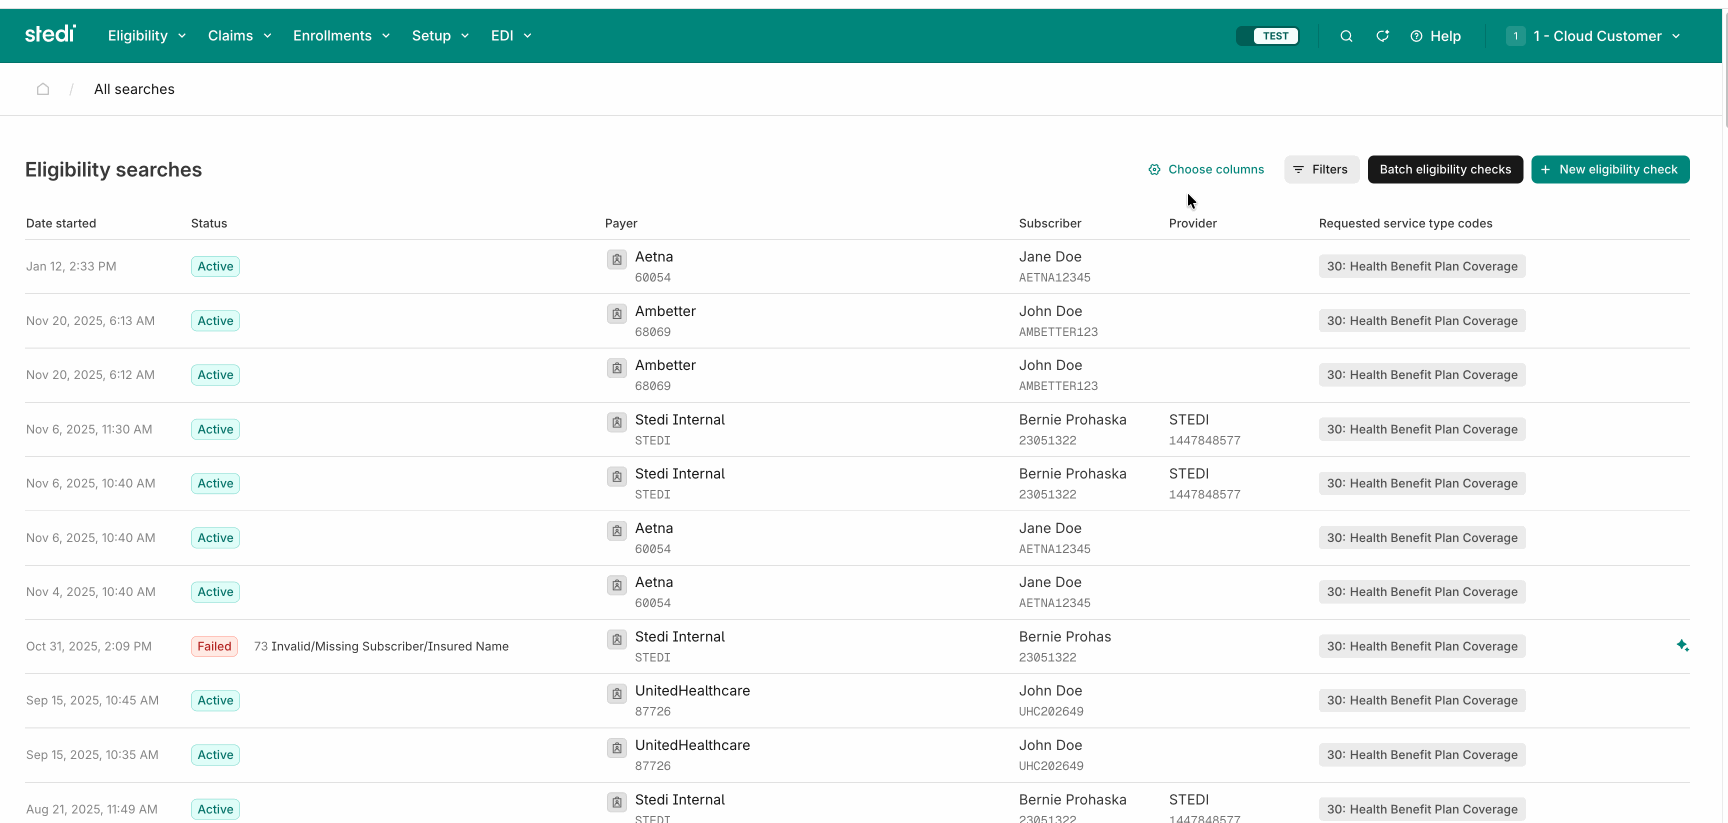Click the page vertical scrollbar

tap(1725, 70)
